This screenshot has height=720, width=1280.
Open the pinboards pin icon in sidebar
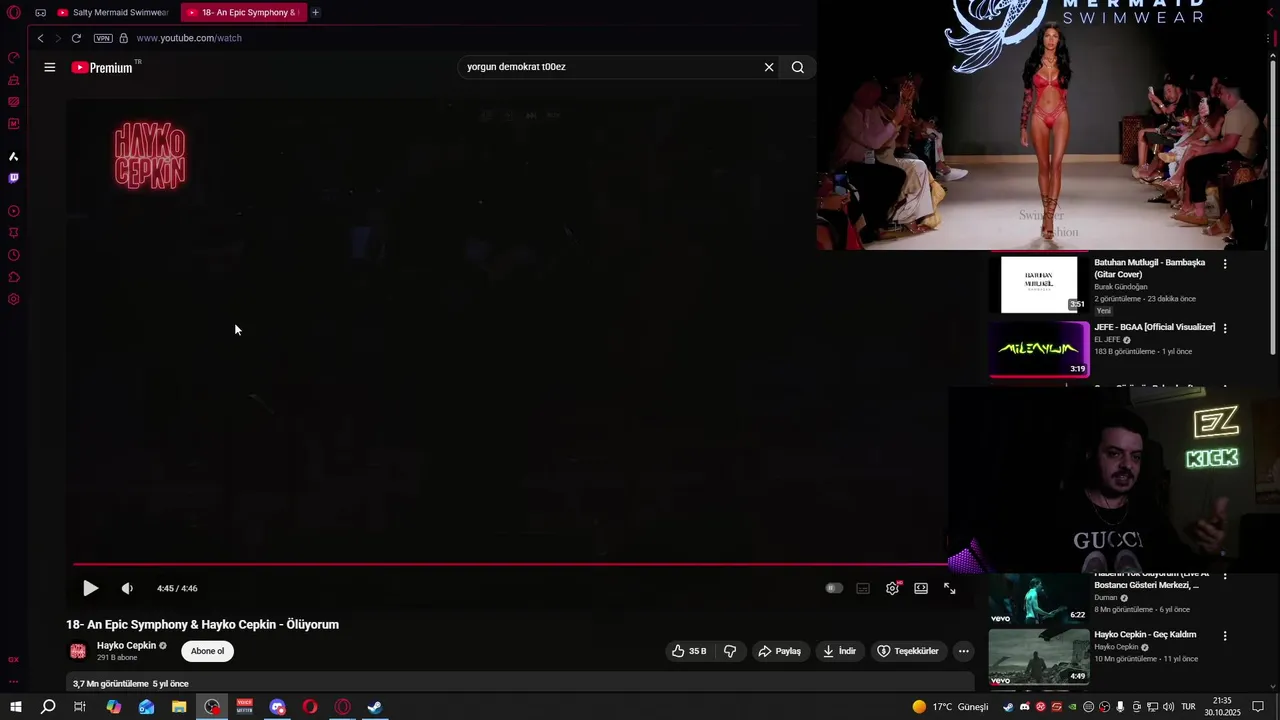click(x=14, y=233)
